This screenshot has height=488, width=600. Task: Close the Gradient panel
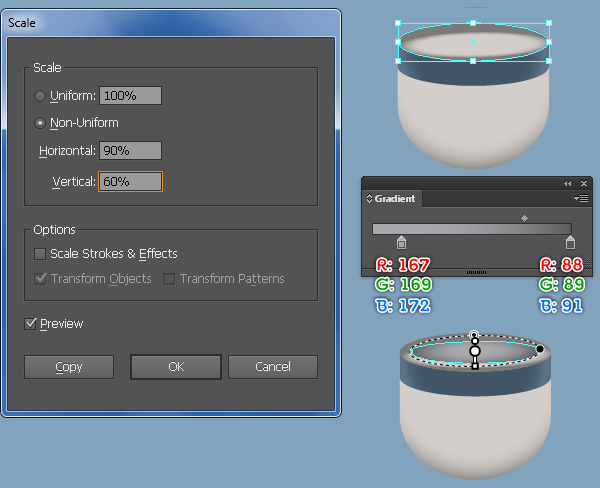tap(584, 184)
